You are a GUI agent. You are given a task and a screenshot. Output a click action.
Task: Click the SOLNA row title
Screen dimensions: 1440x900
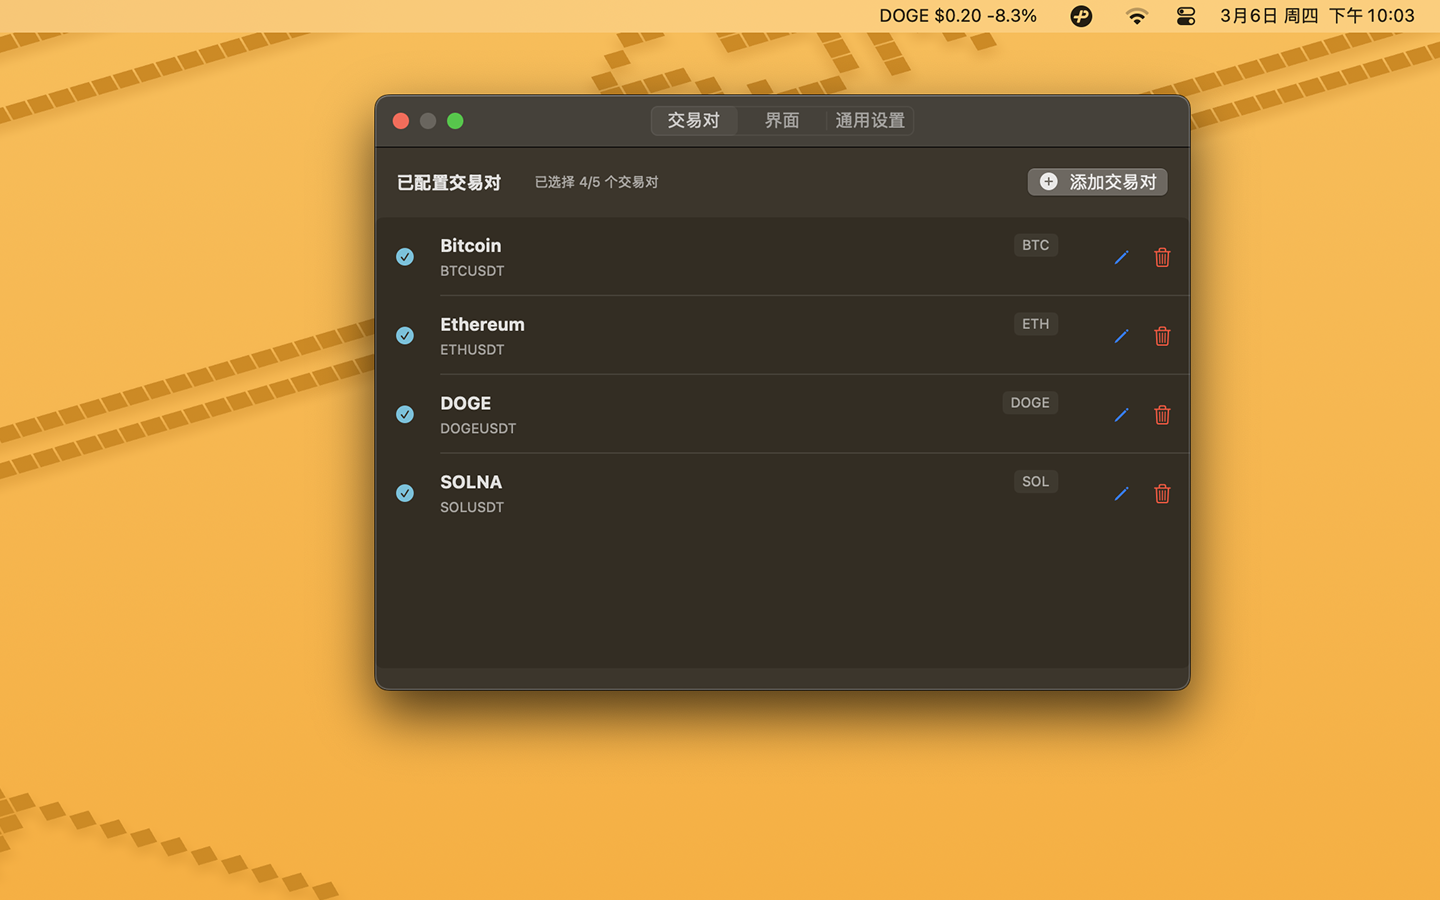(471, 482)
